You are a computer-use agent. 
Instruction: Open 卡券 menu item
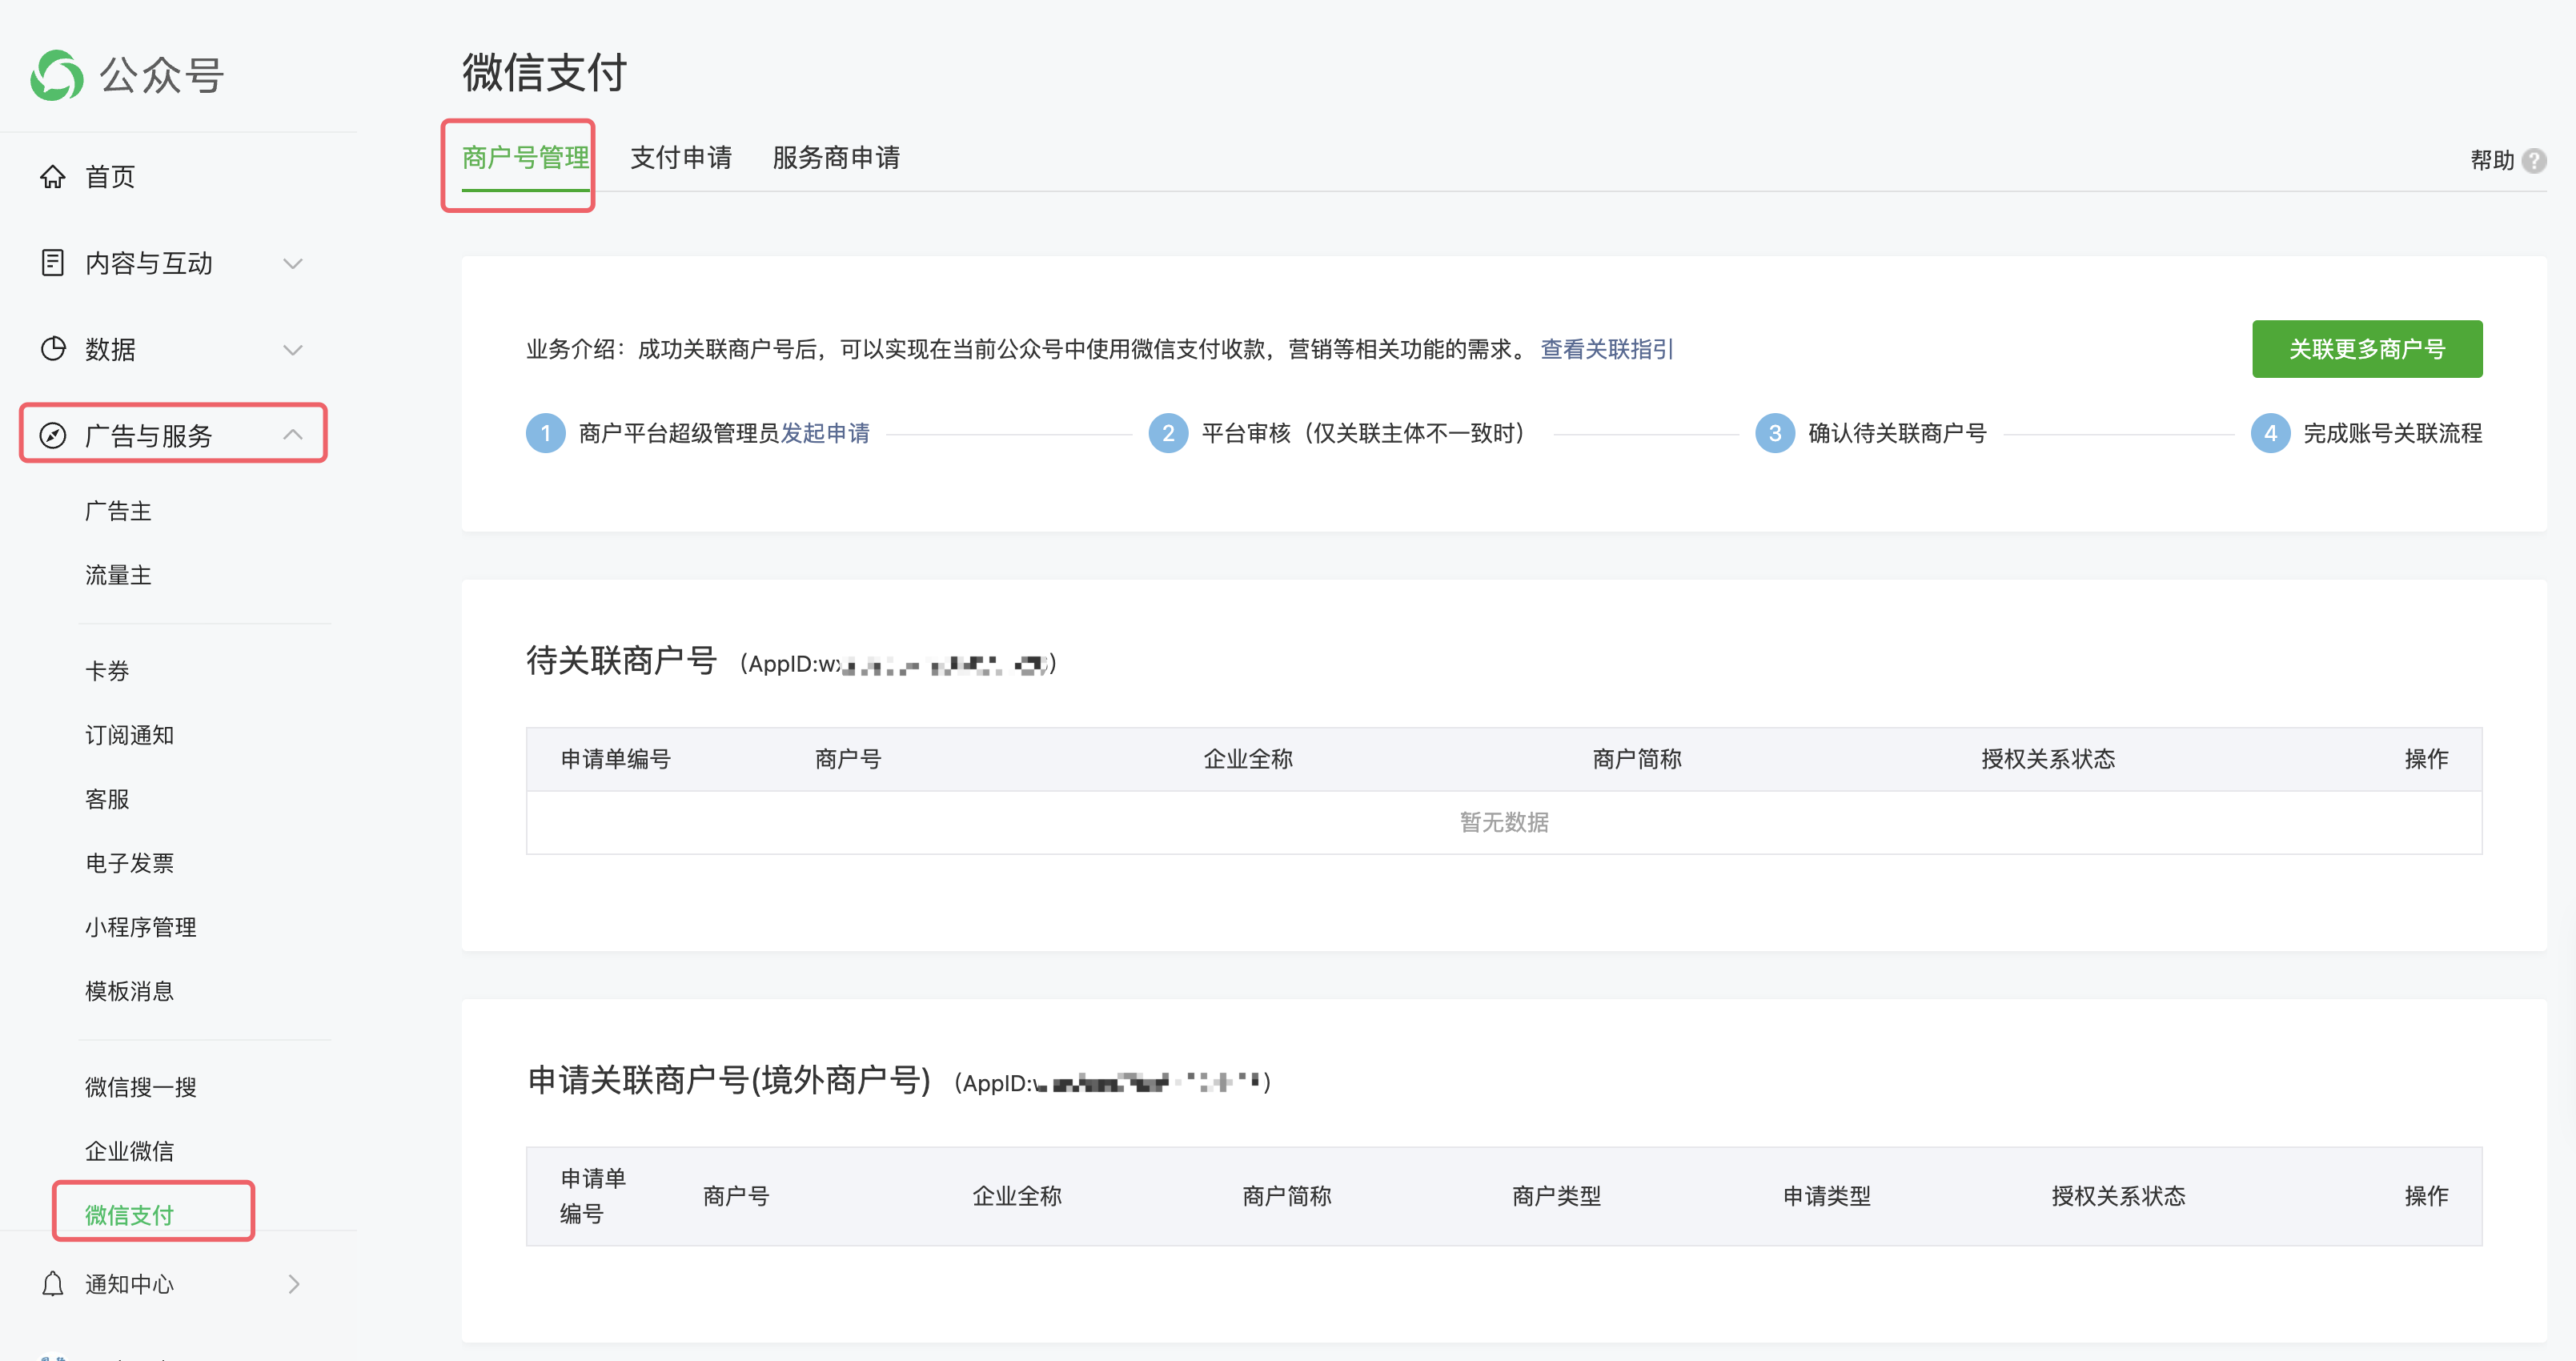[107, 671]
